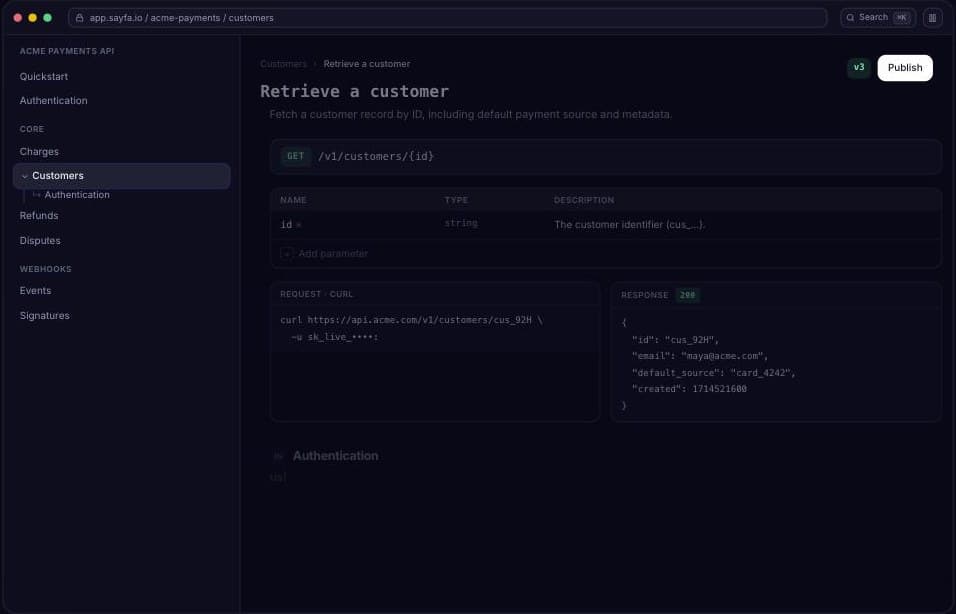Click the RESPONSE panel label
This screenshot has width=956, height=614.
click(644, 295)
